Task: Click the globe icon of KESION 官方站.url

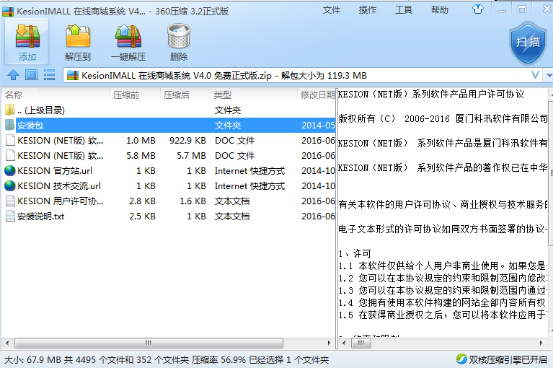Action: coord(10,171)
